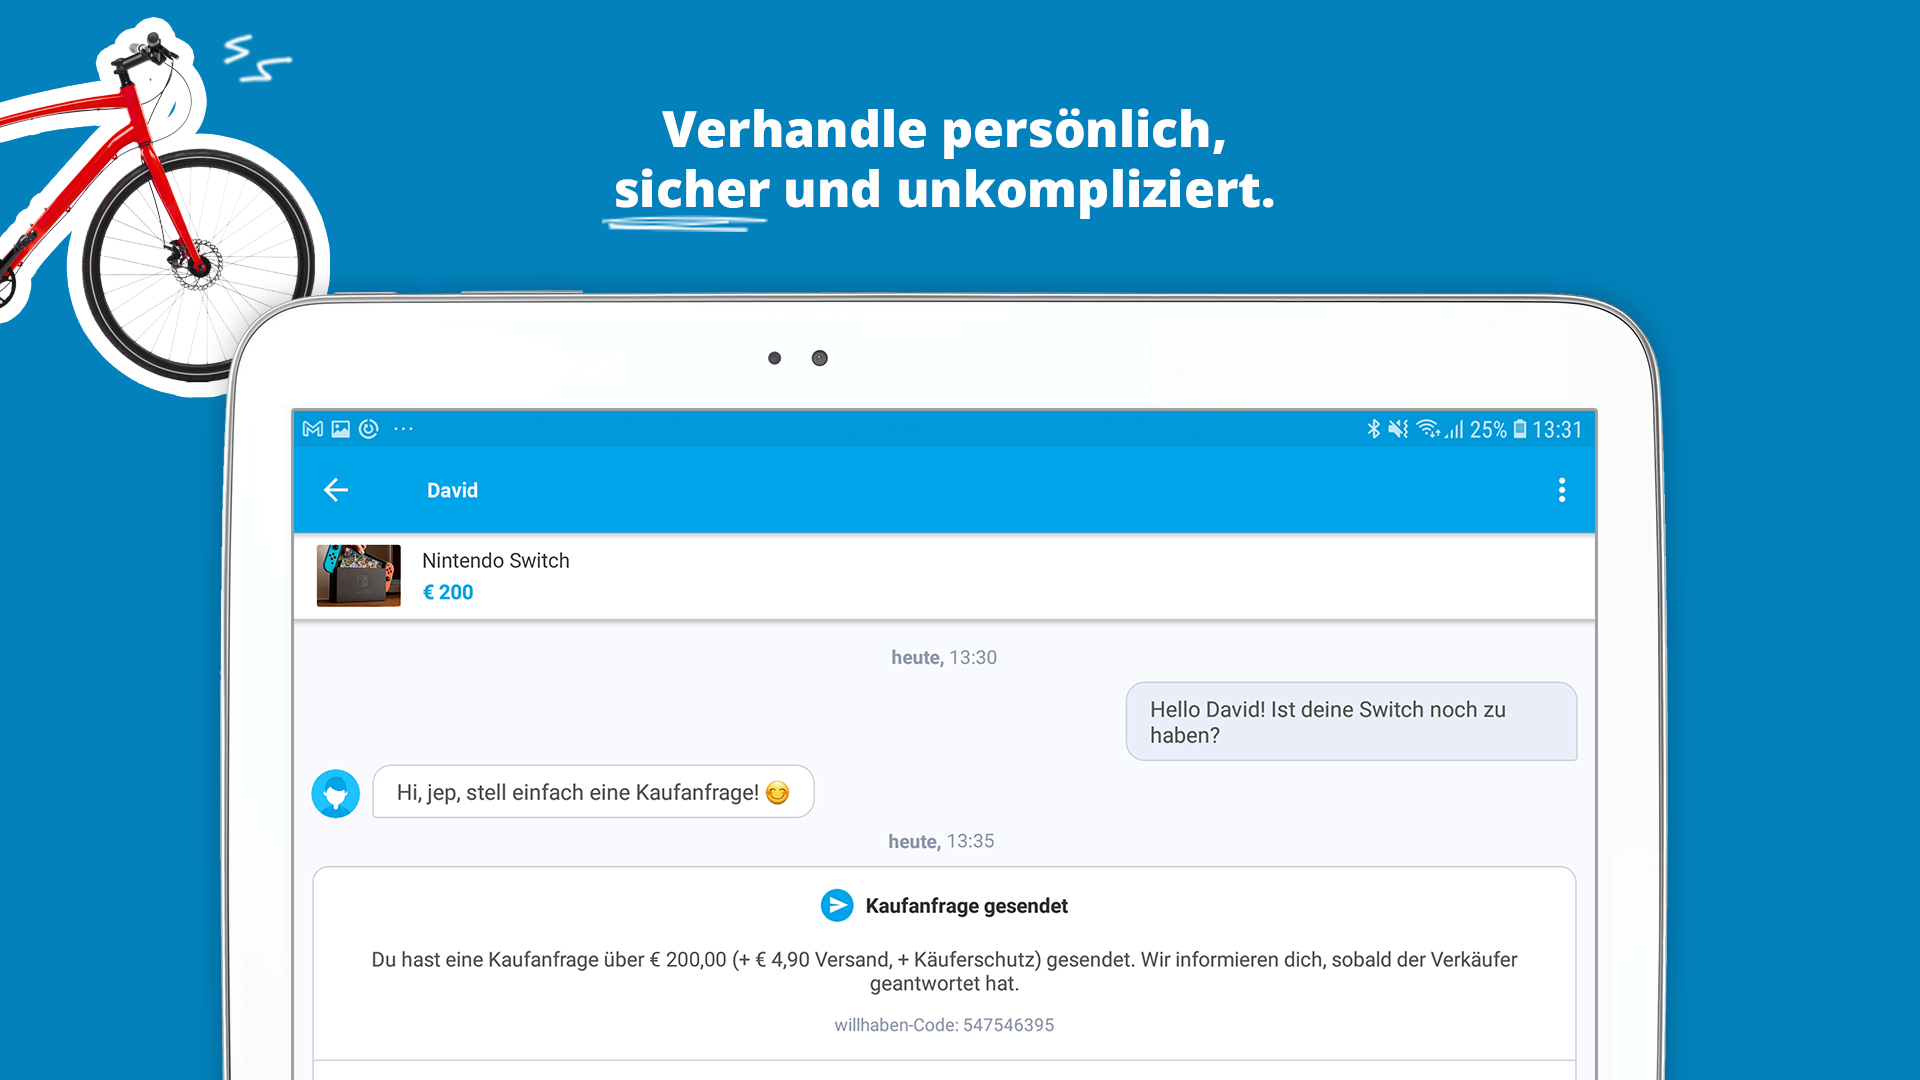1920x1080 pixels.
Task: Tap the muted sound status icon
Action: click(1398, 429)
